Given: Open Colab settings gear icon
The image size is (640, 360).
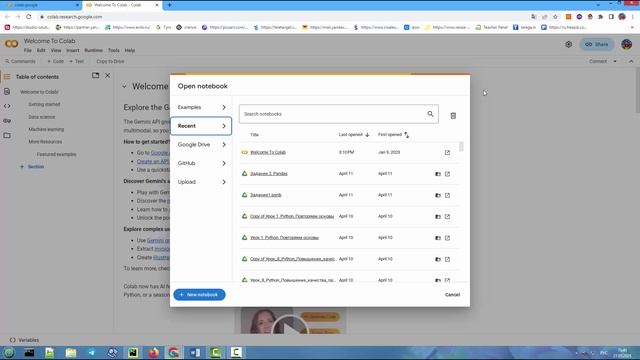Looking at the screenshot, I should click(569, 44).
